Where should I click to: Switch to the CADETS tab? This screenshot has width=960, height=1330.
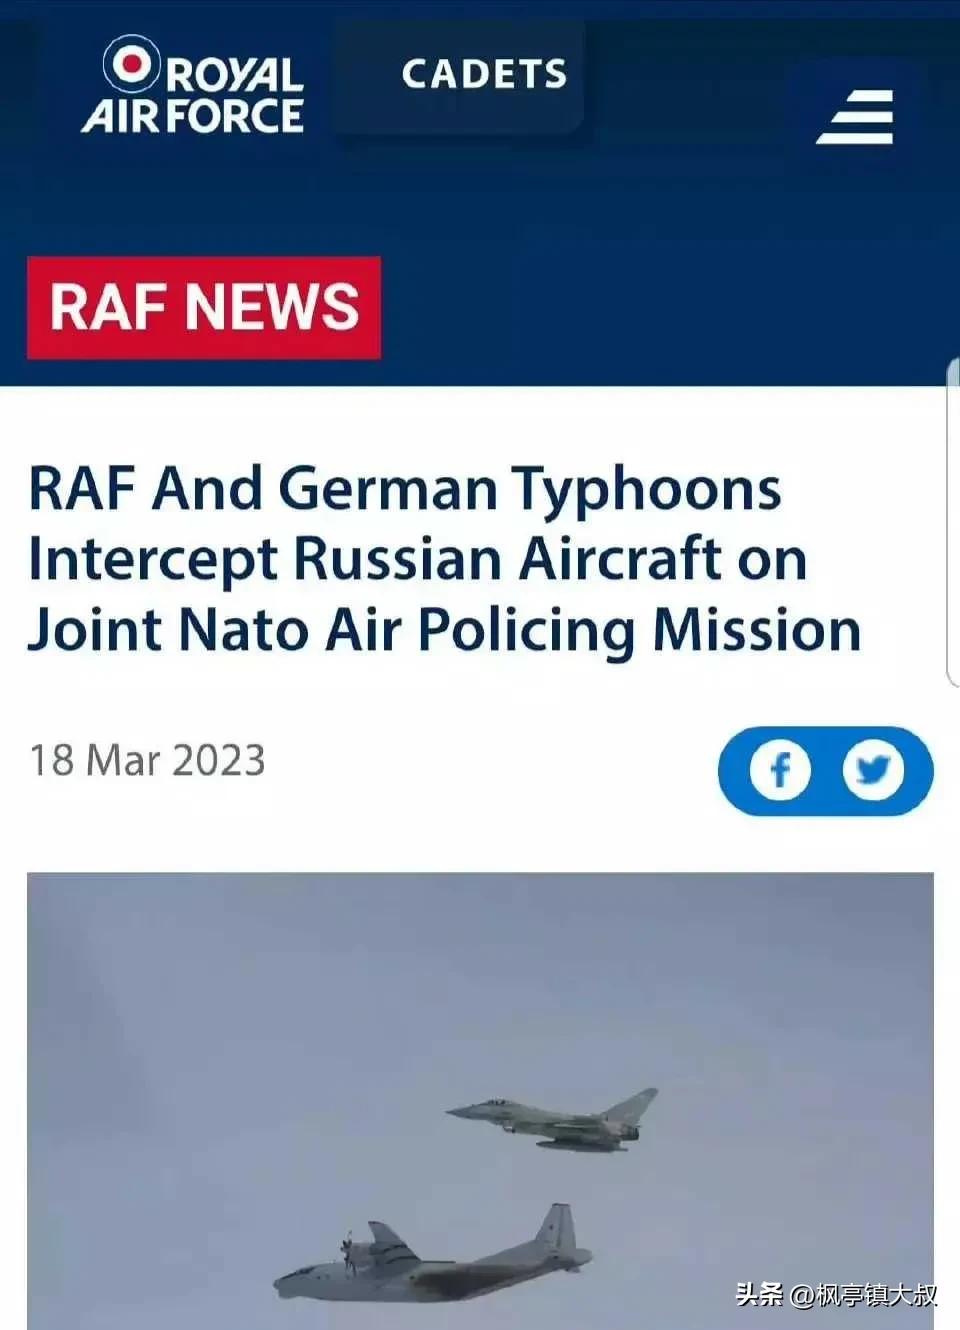[x=484, y=74]
